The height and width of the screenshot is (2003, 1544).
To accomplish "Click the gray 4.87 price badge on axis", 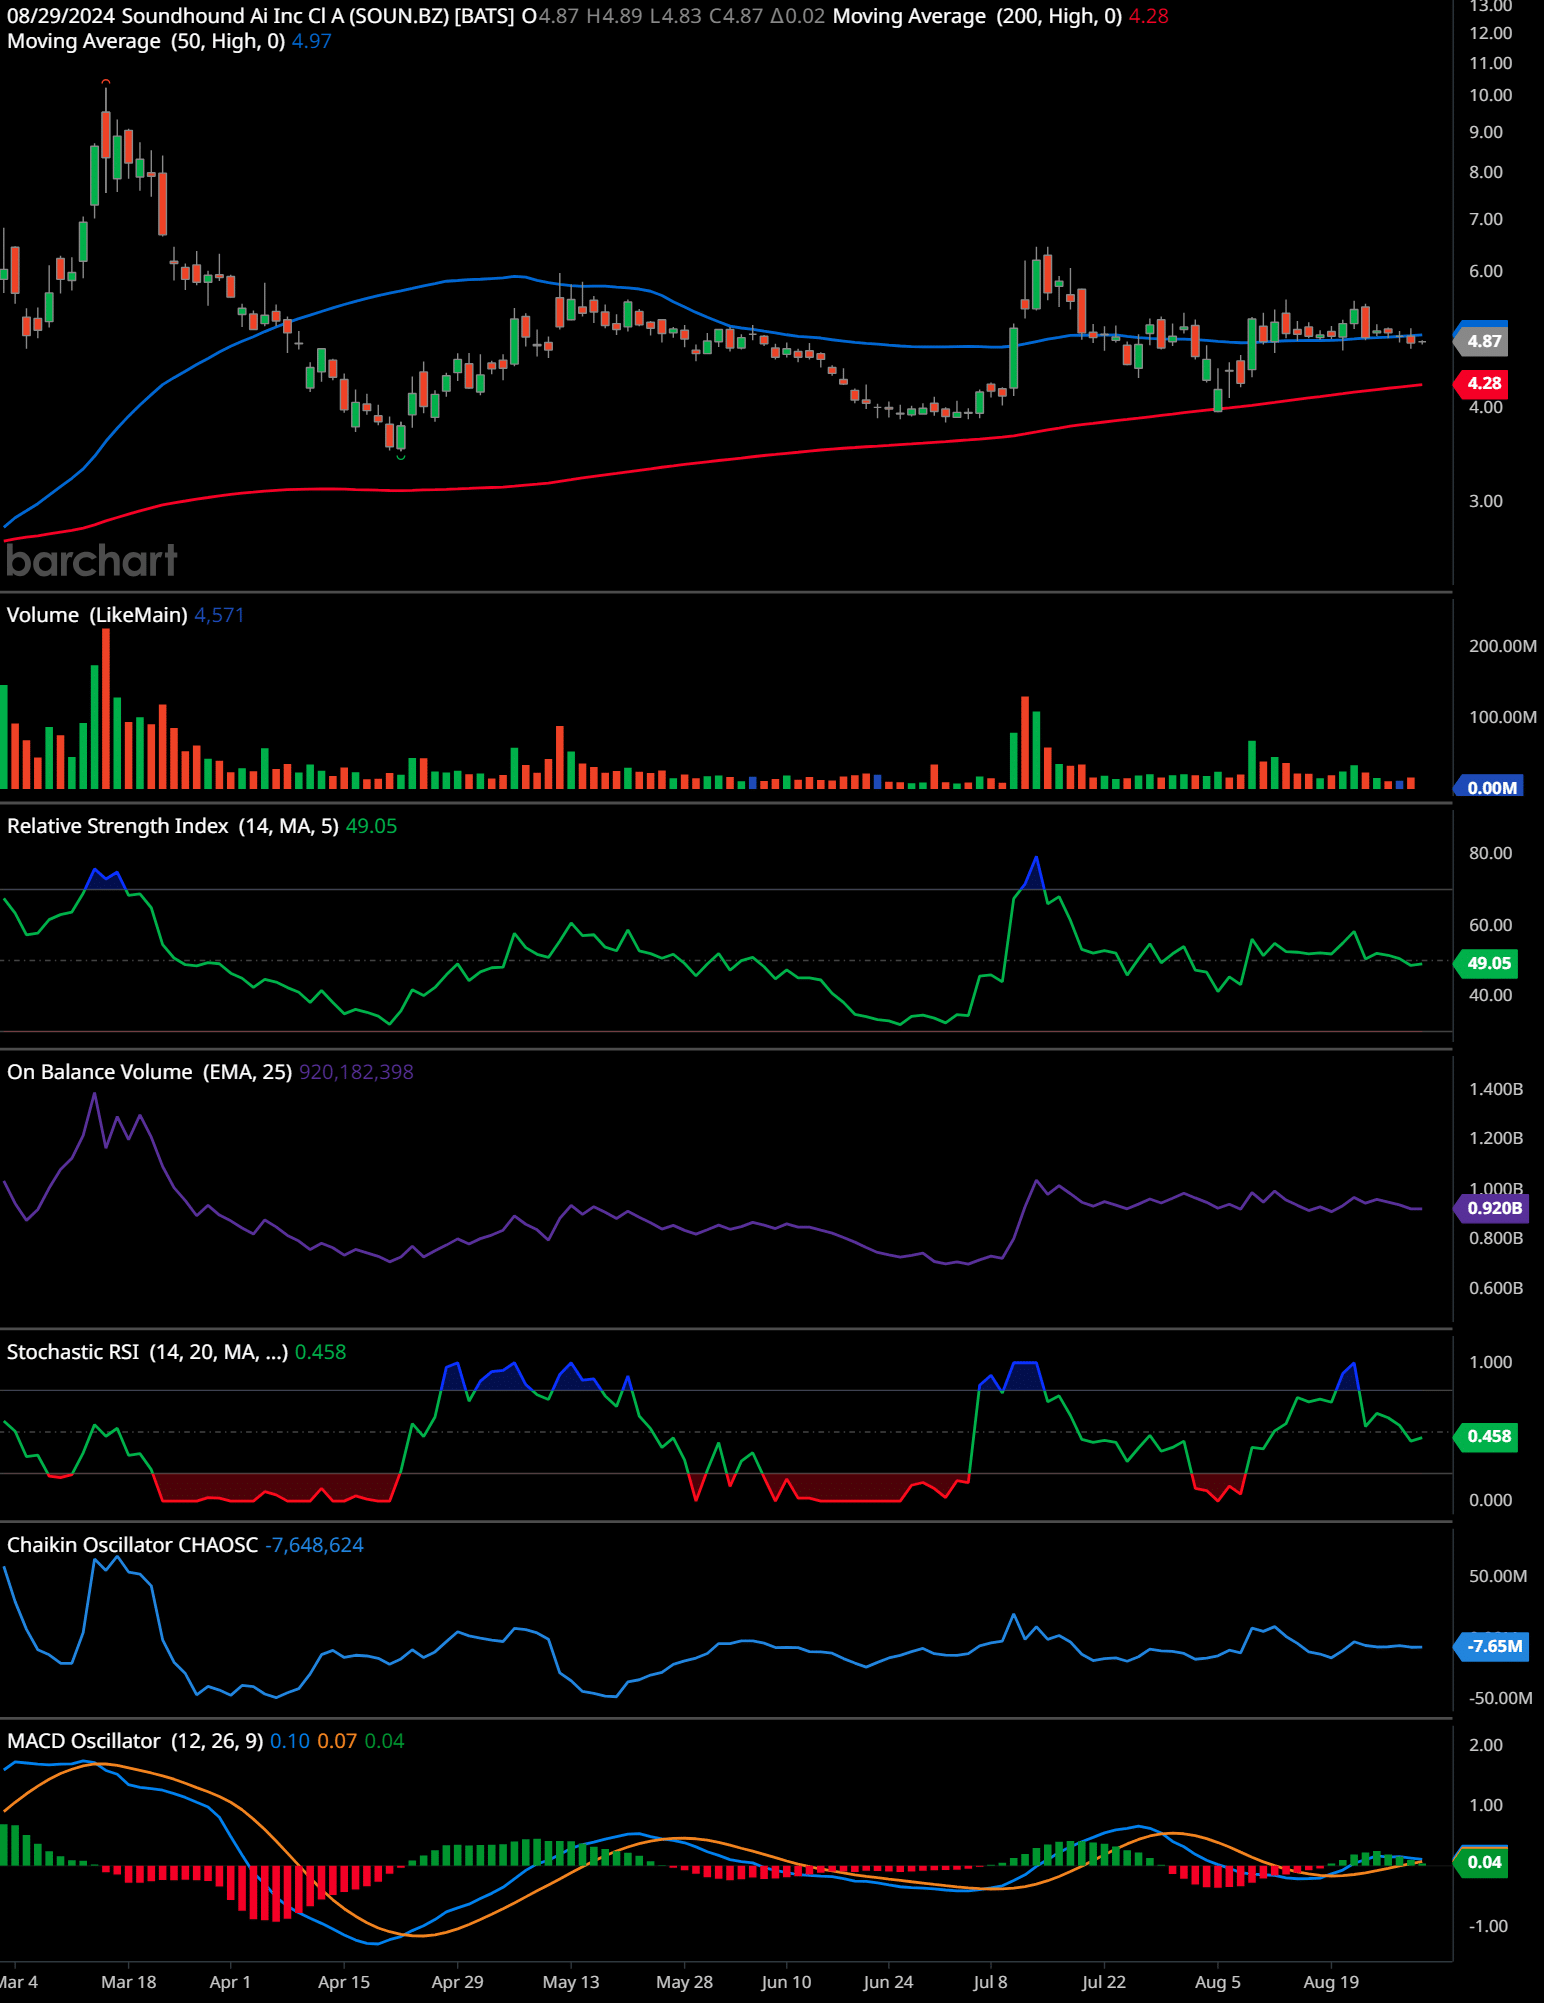I will tap(1483, 341).
